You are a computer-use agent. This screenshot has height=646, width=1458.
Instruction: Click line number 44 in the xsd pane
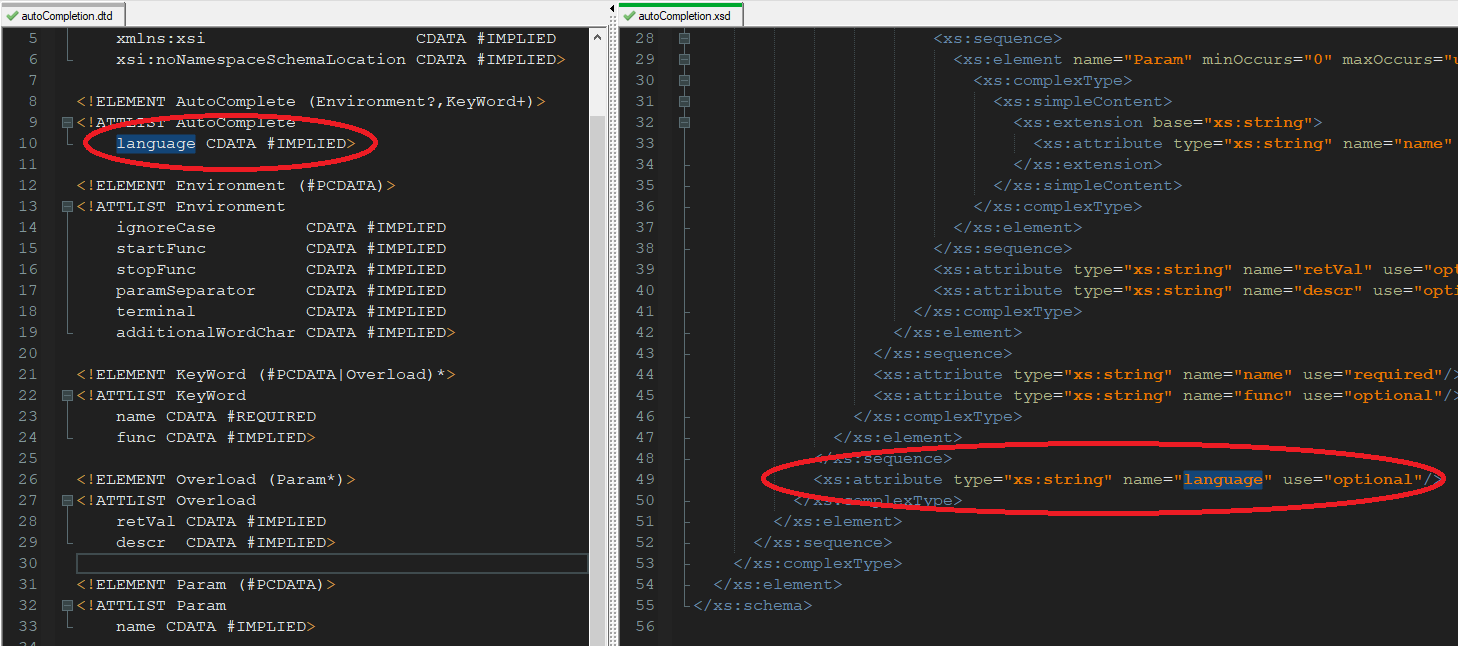pos(645,374)
